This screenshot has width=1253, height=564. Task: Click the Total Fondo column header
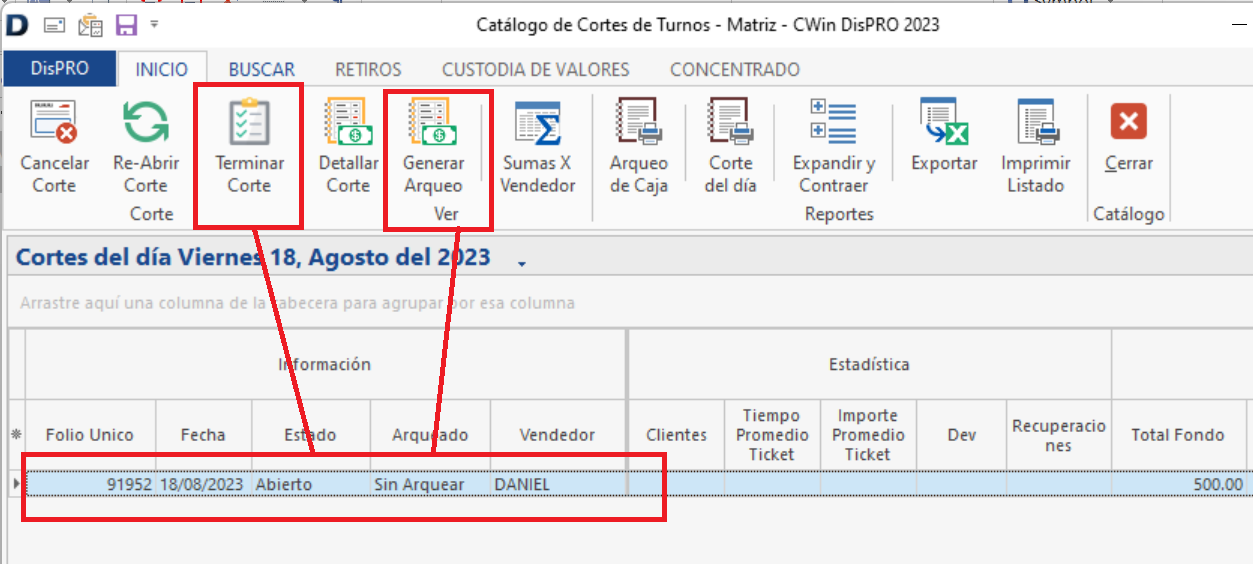click(1178, 435)
